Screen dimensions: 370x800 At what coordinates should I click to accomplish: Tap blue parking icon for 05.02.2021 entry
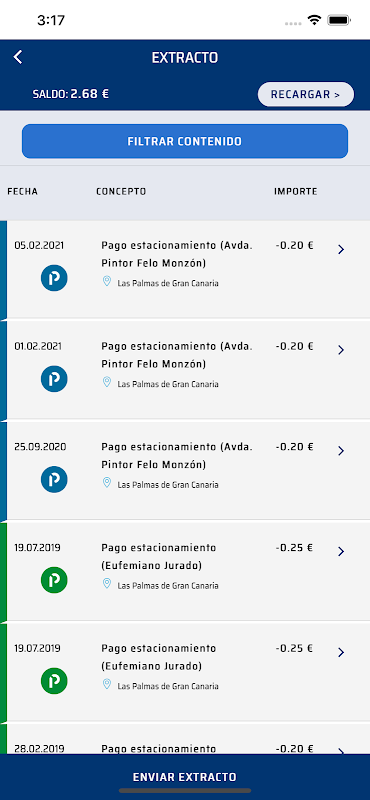click(x=54, y=278)
